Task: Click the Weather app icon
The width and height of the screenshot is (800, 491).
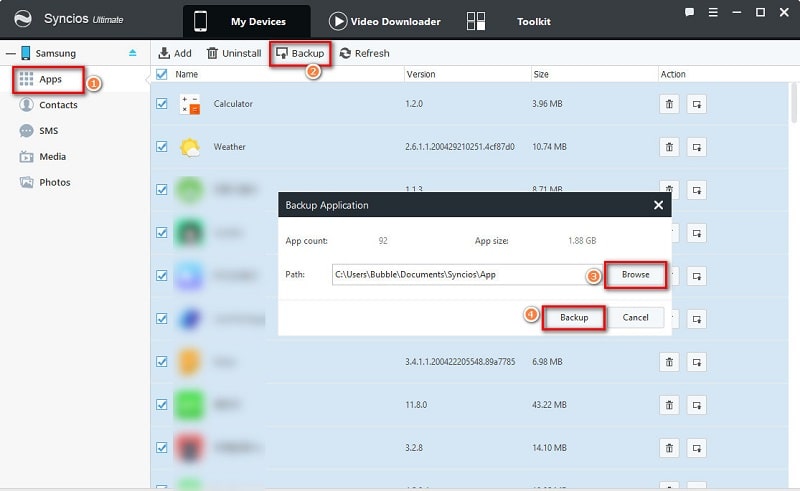Action: 190,147
